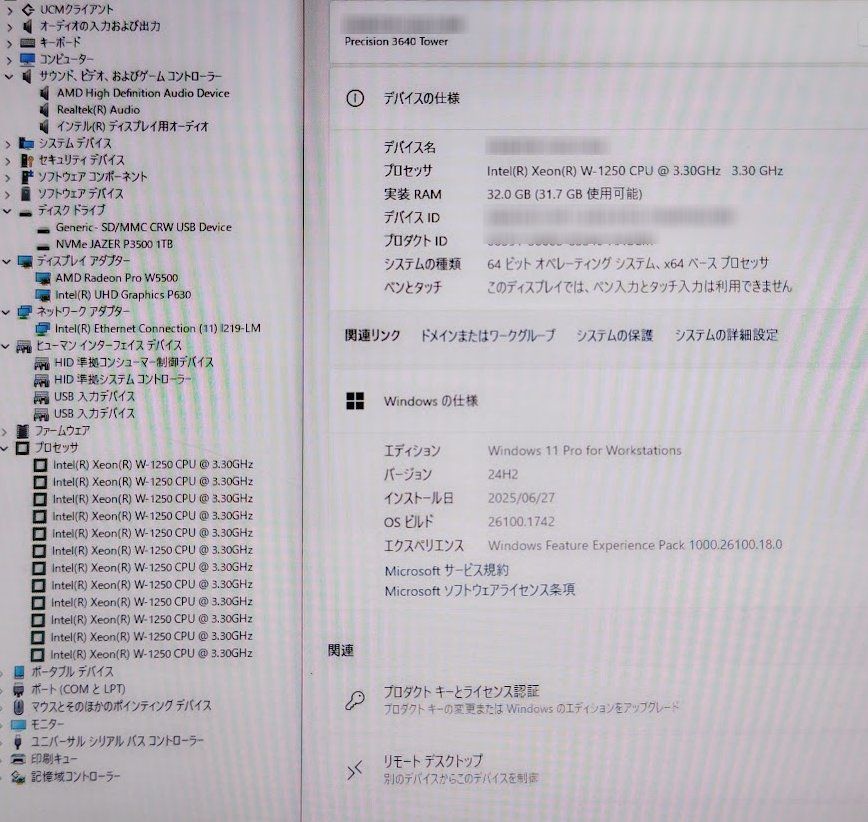The width and height of the screenshot is (868, 822).
Task: Click the コンピューター monitor icon
Action: [x=27, y=59]
